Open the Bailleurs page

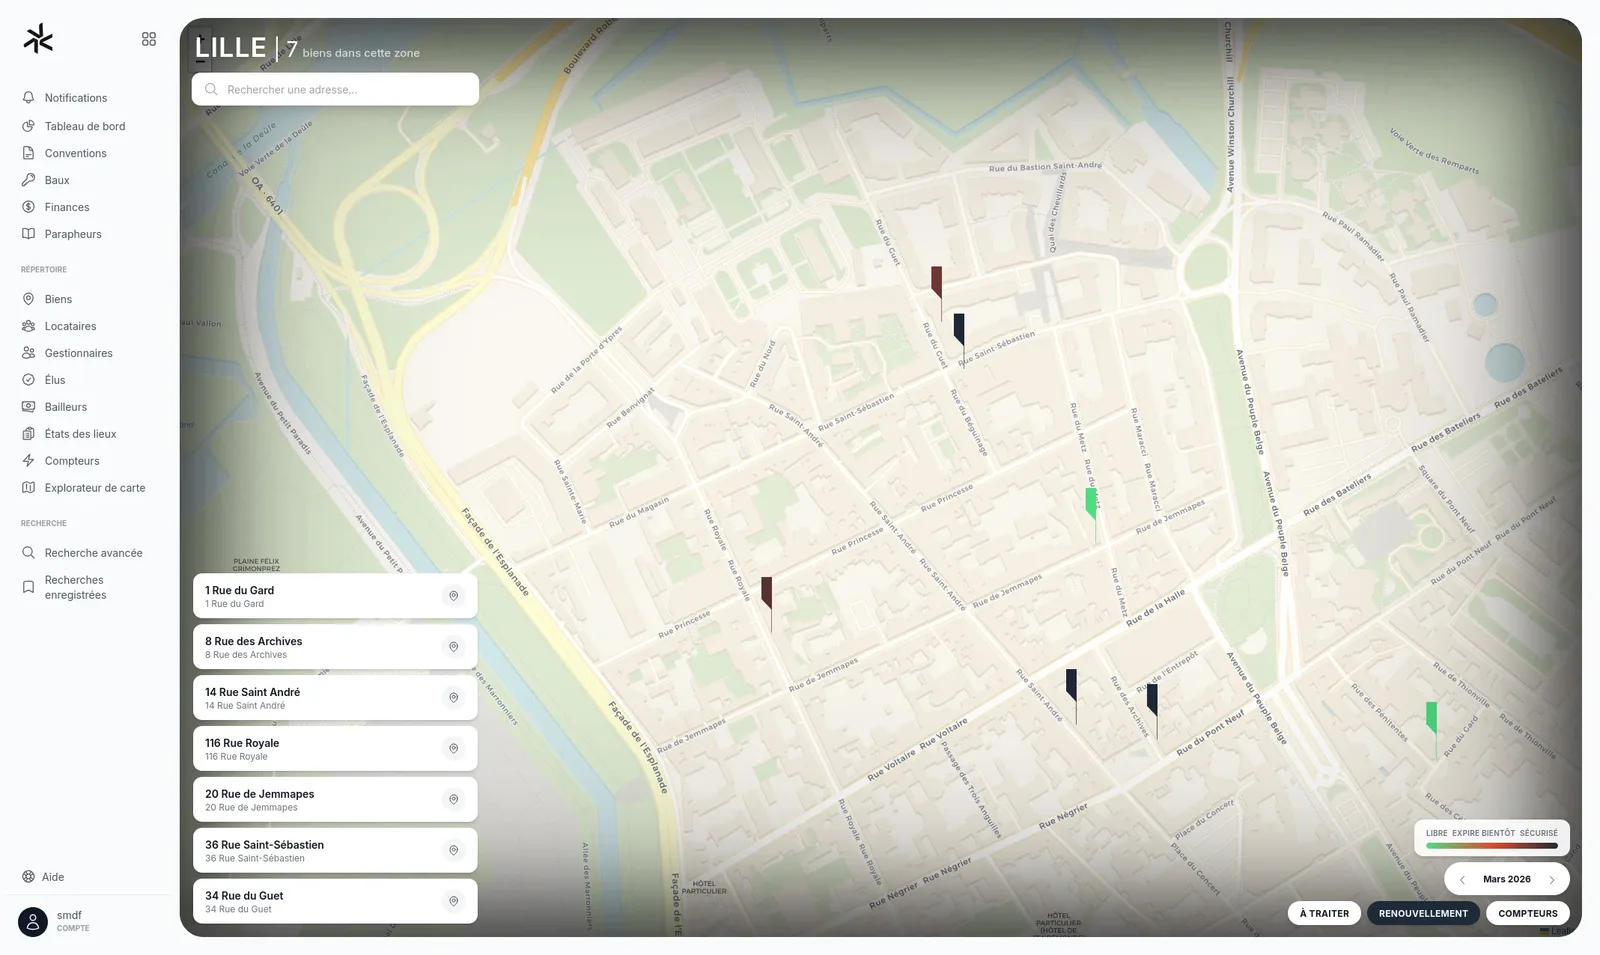[x=65, y=408]
